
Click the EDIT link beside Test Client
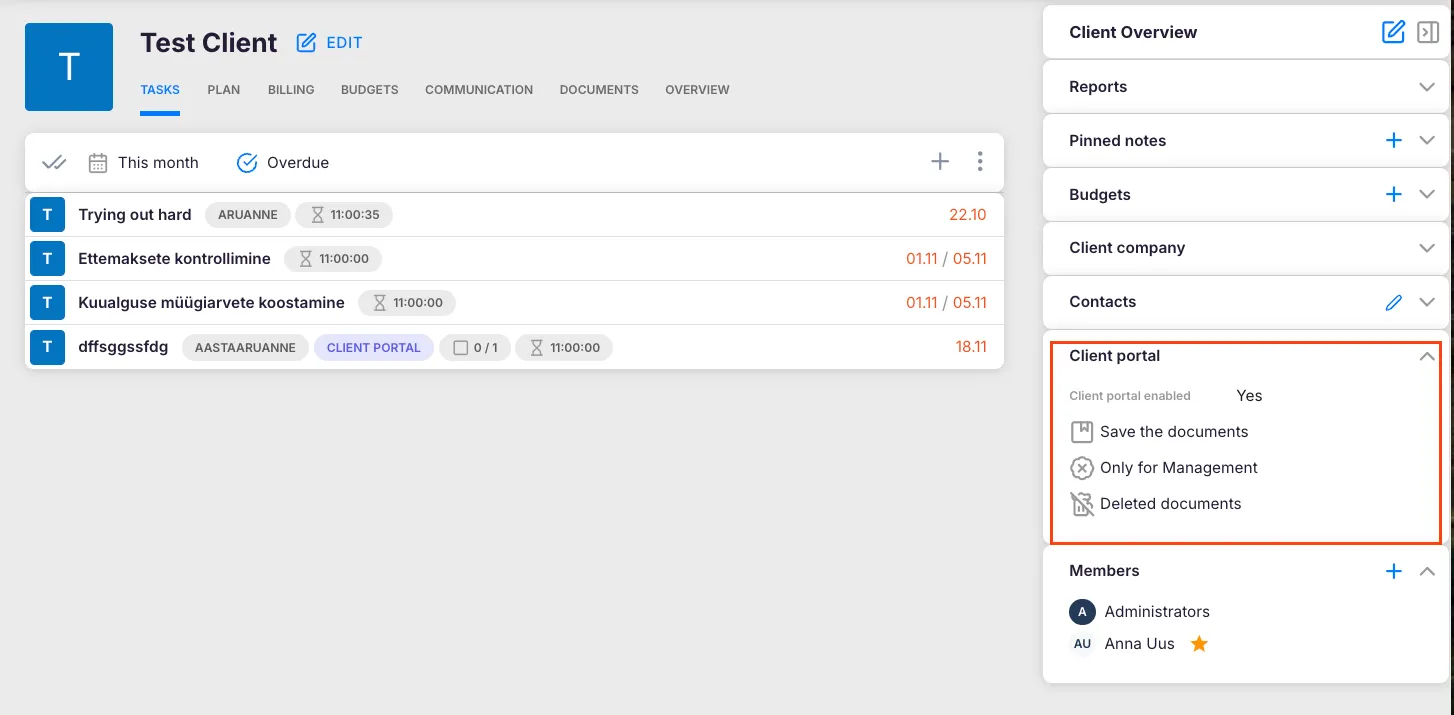[330, 43]
